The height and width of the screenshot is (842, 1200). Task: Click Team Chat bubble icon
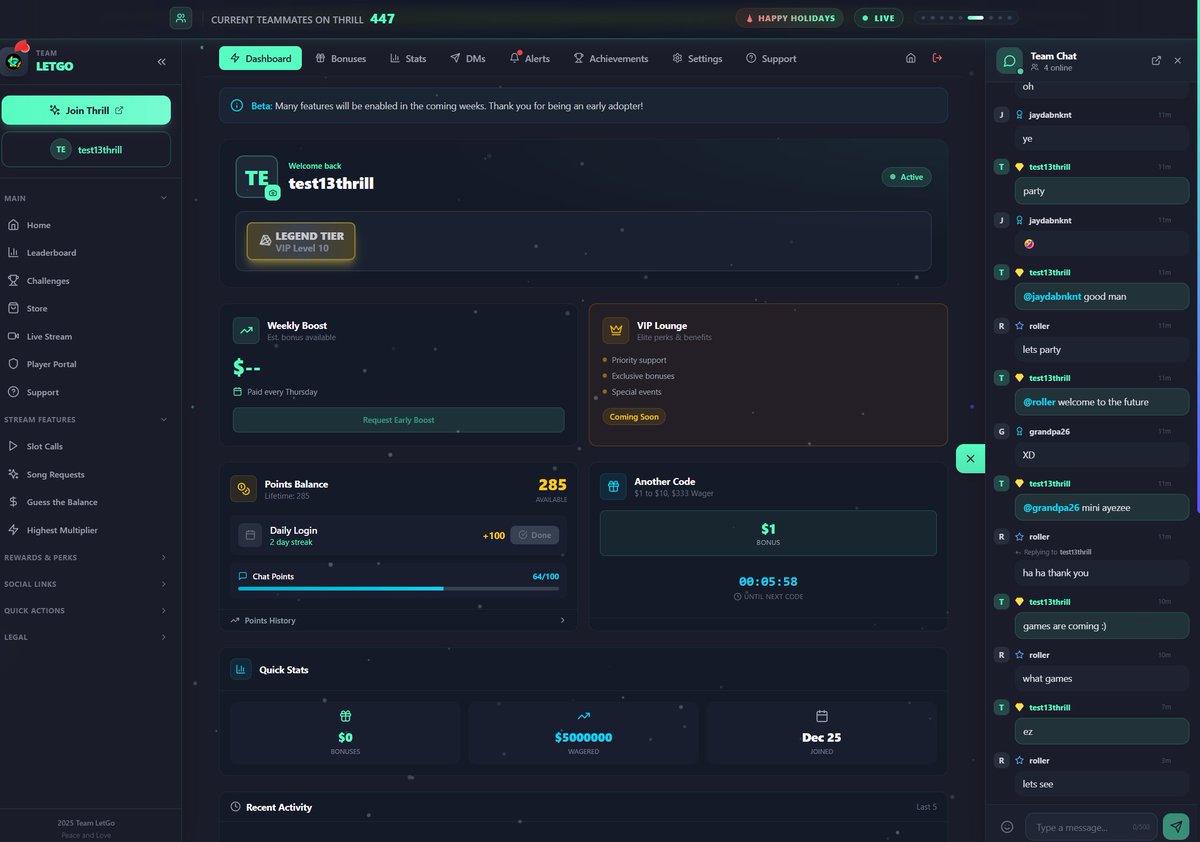[1010, 61]
